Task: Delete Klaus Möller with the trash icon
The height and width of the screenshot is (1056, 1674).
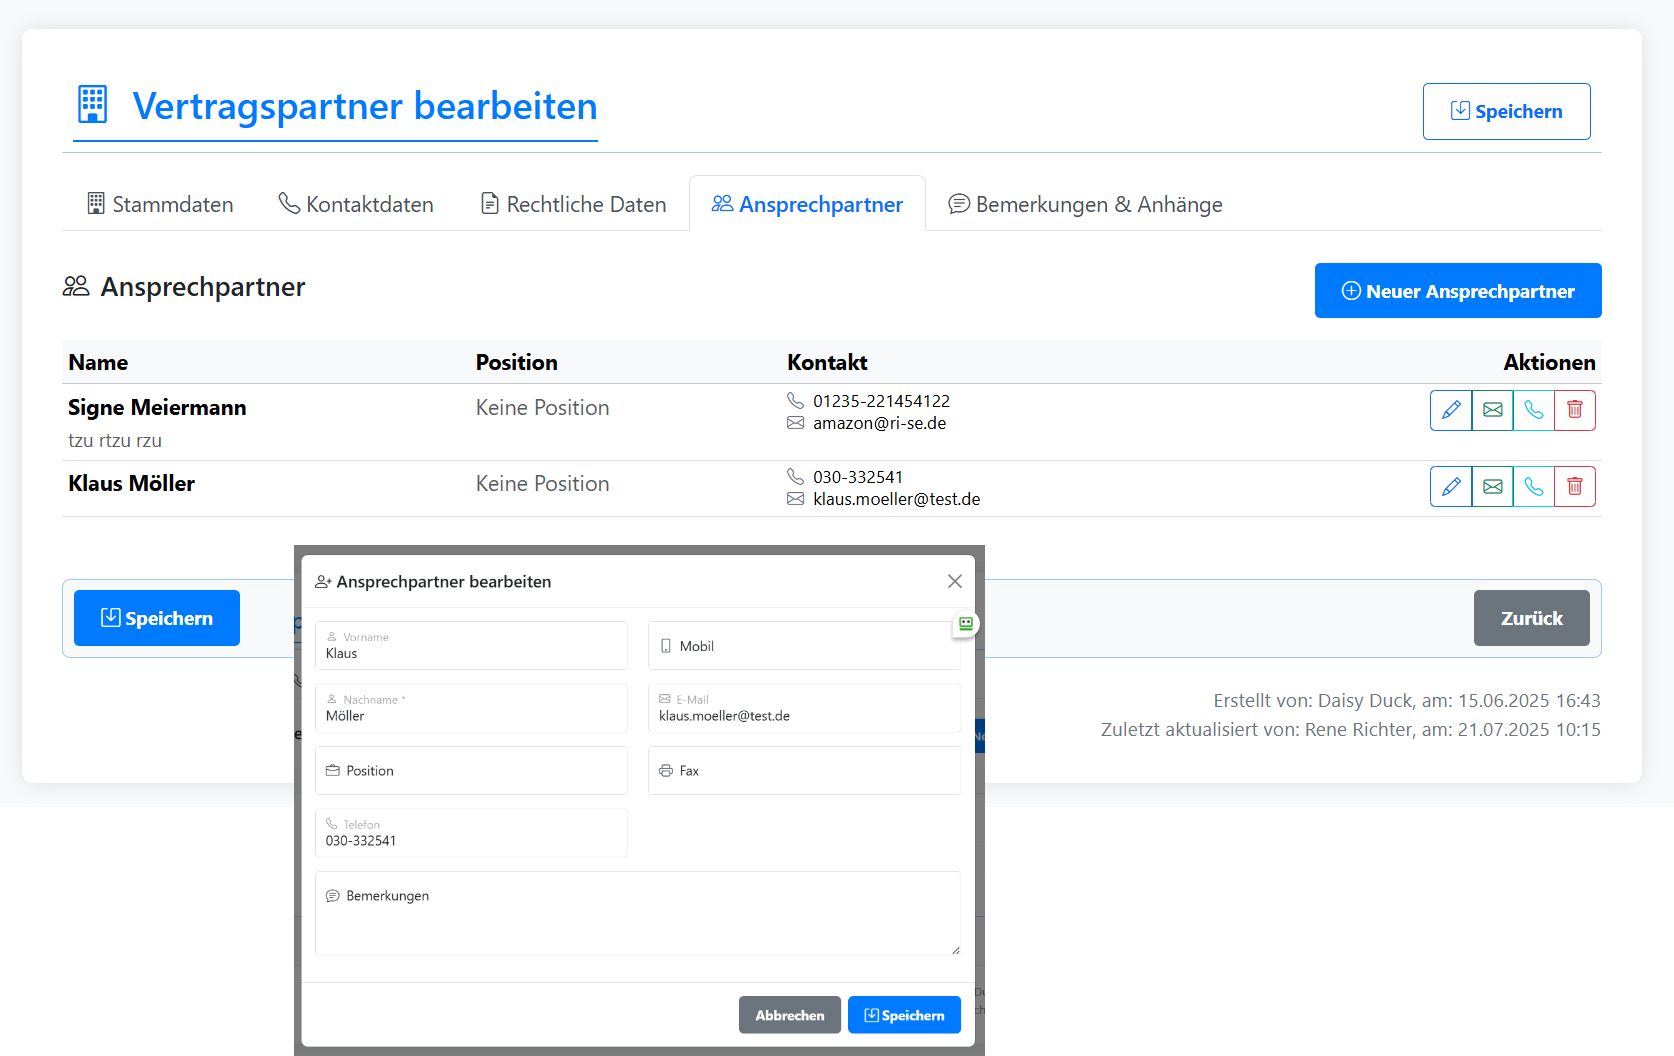Action: [x=1574, y=486]
